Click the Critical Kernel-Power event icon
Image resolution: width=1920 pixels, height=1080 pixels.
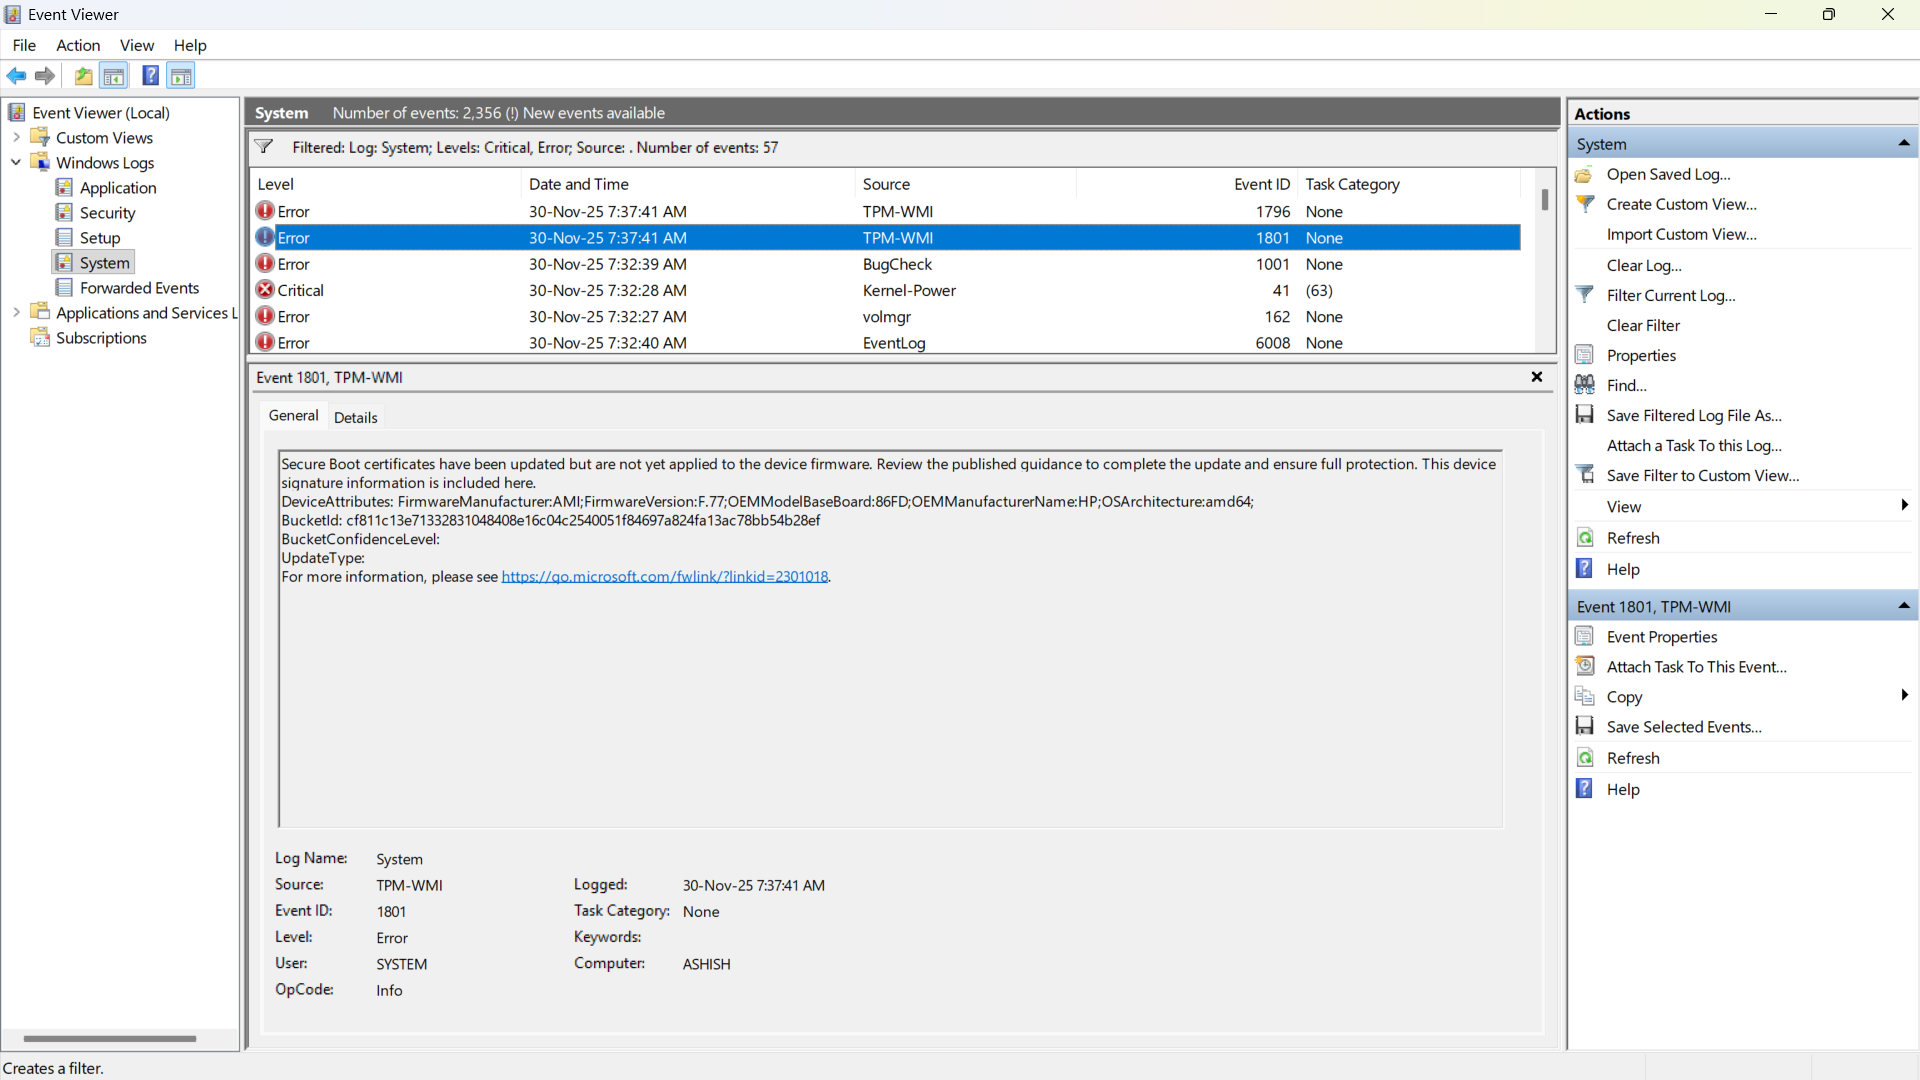click(x=265, y=290)
